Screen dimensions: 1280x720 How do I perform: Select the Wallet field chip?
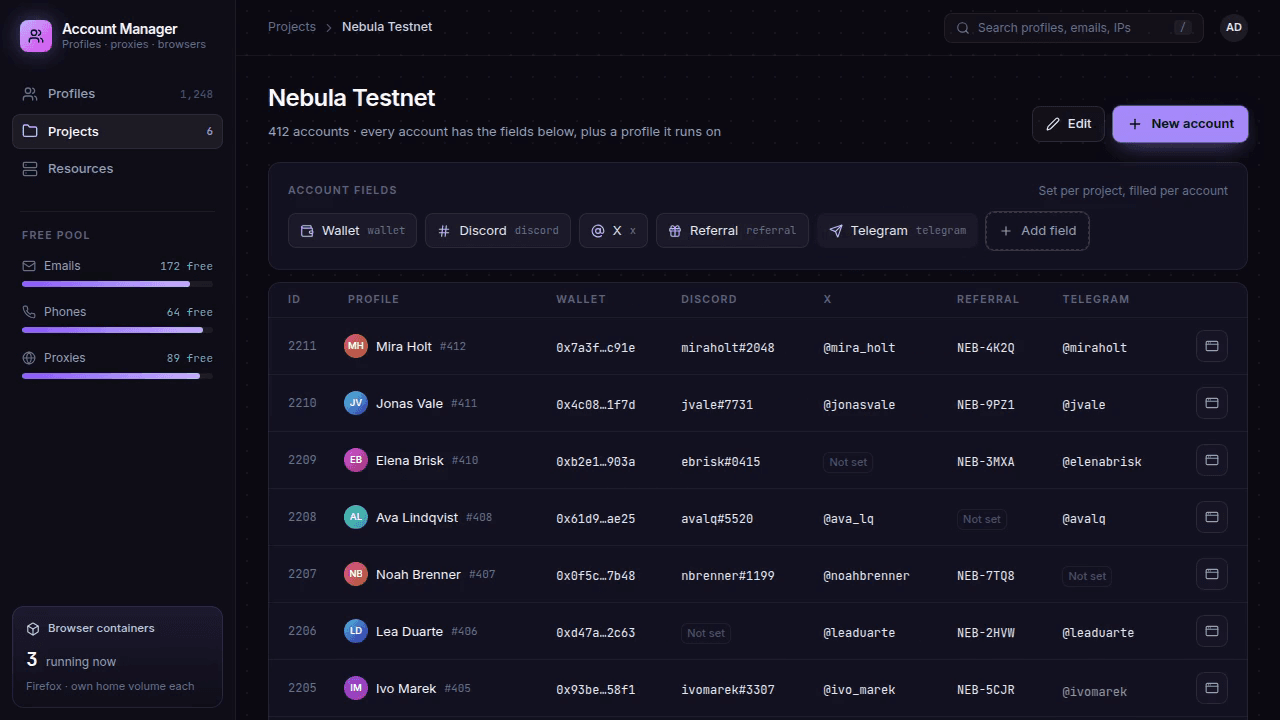coord(352,231)
